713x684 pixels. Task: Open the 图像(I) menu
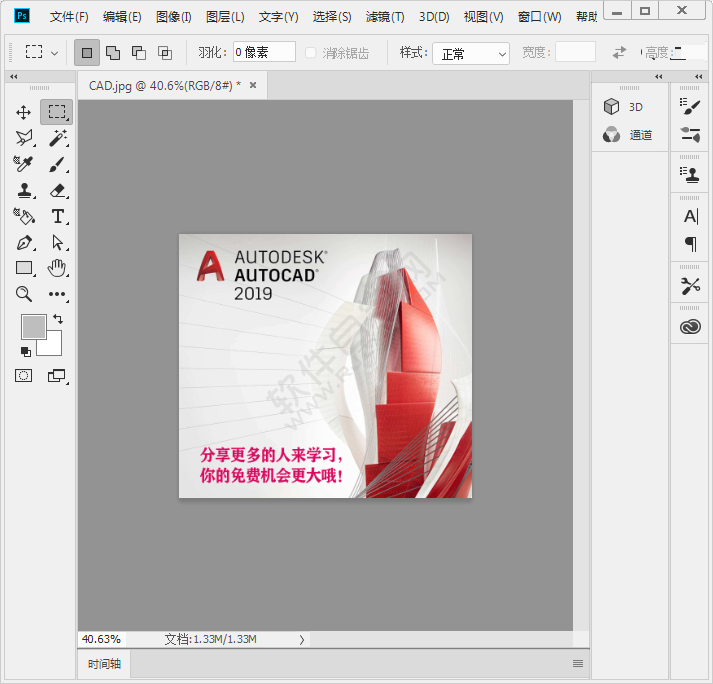[x=174, y=17]
